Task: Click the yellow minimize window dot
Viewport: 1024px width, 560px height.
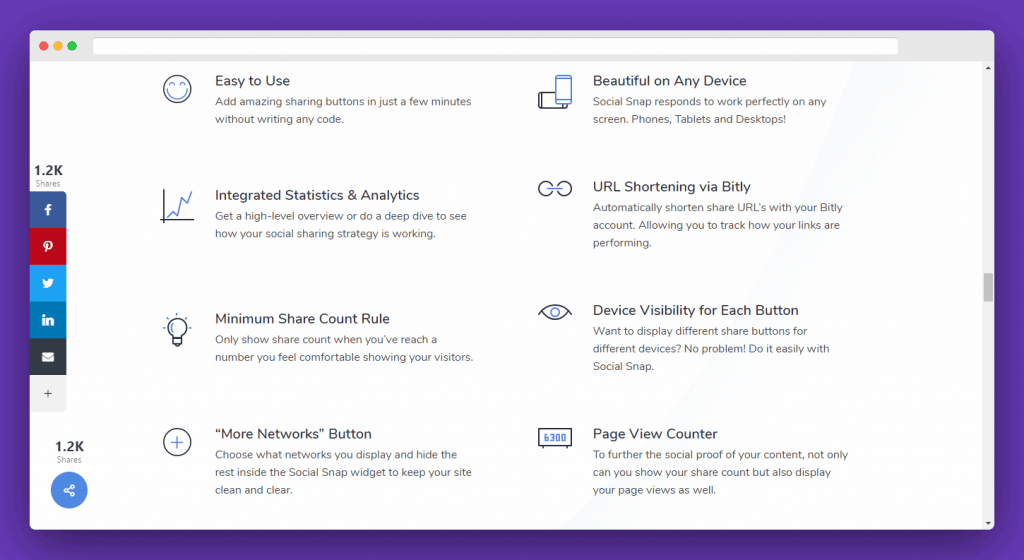Action: (58, 46)
